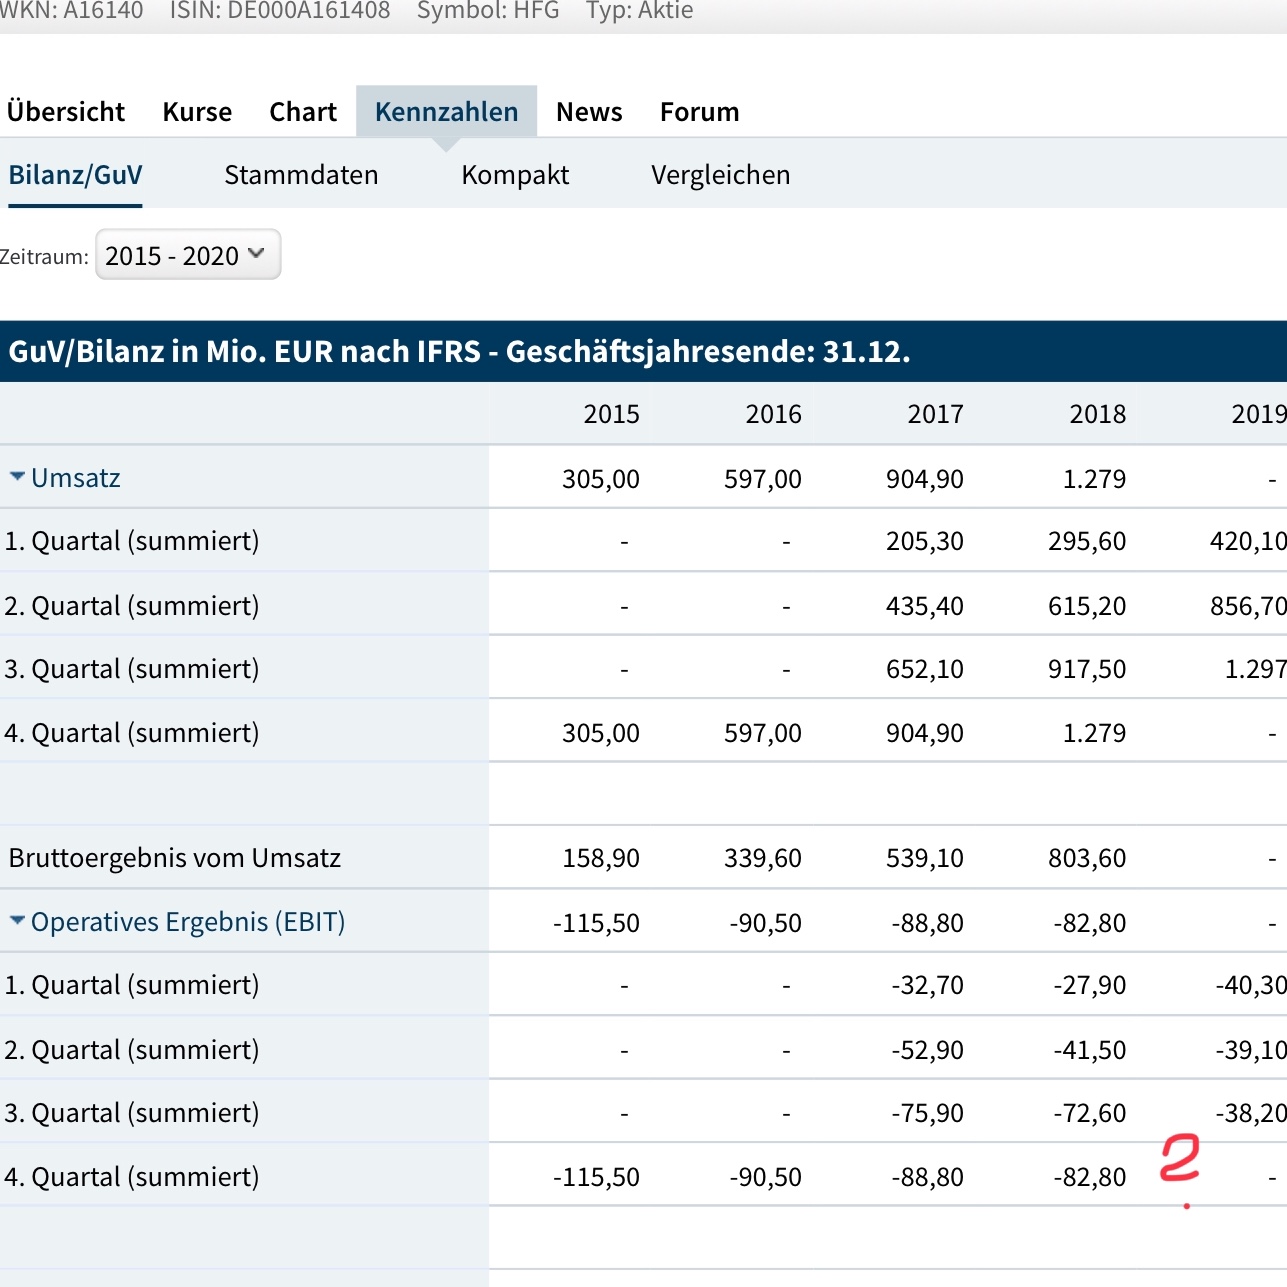Select the value 205,30
Viewport: 1287px width, 1287px height.
[925, 542]
